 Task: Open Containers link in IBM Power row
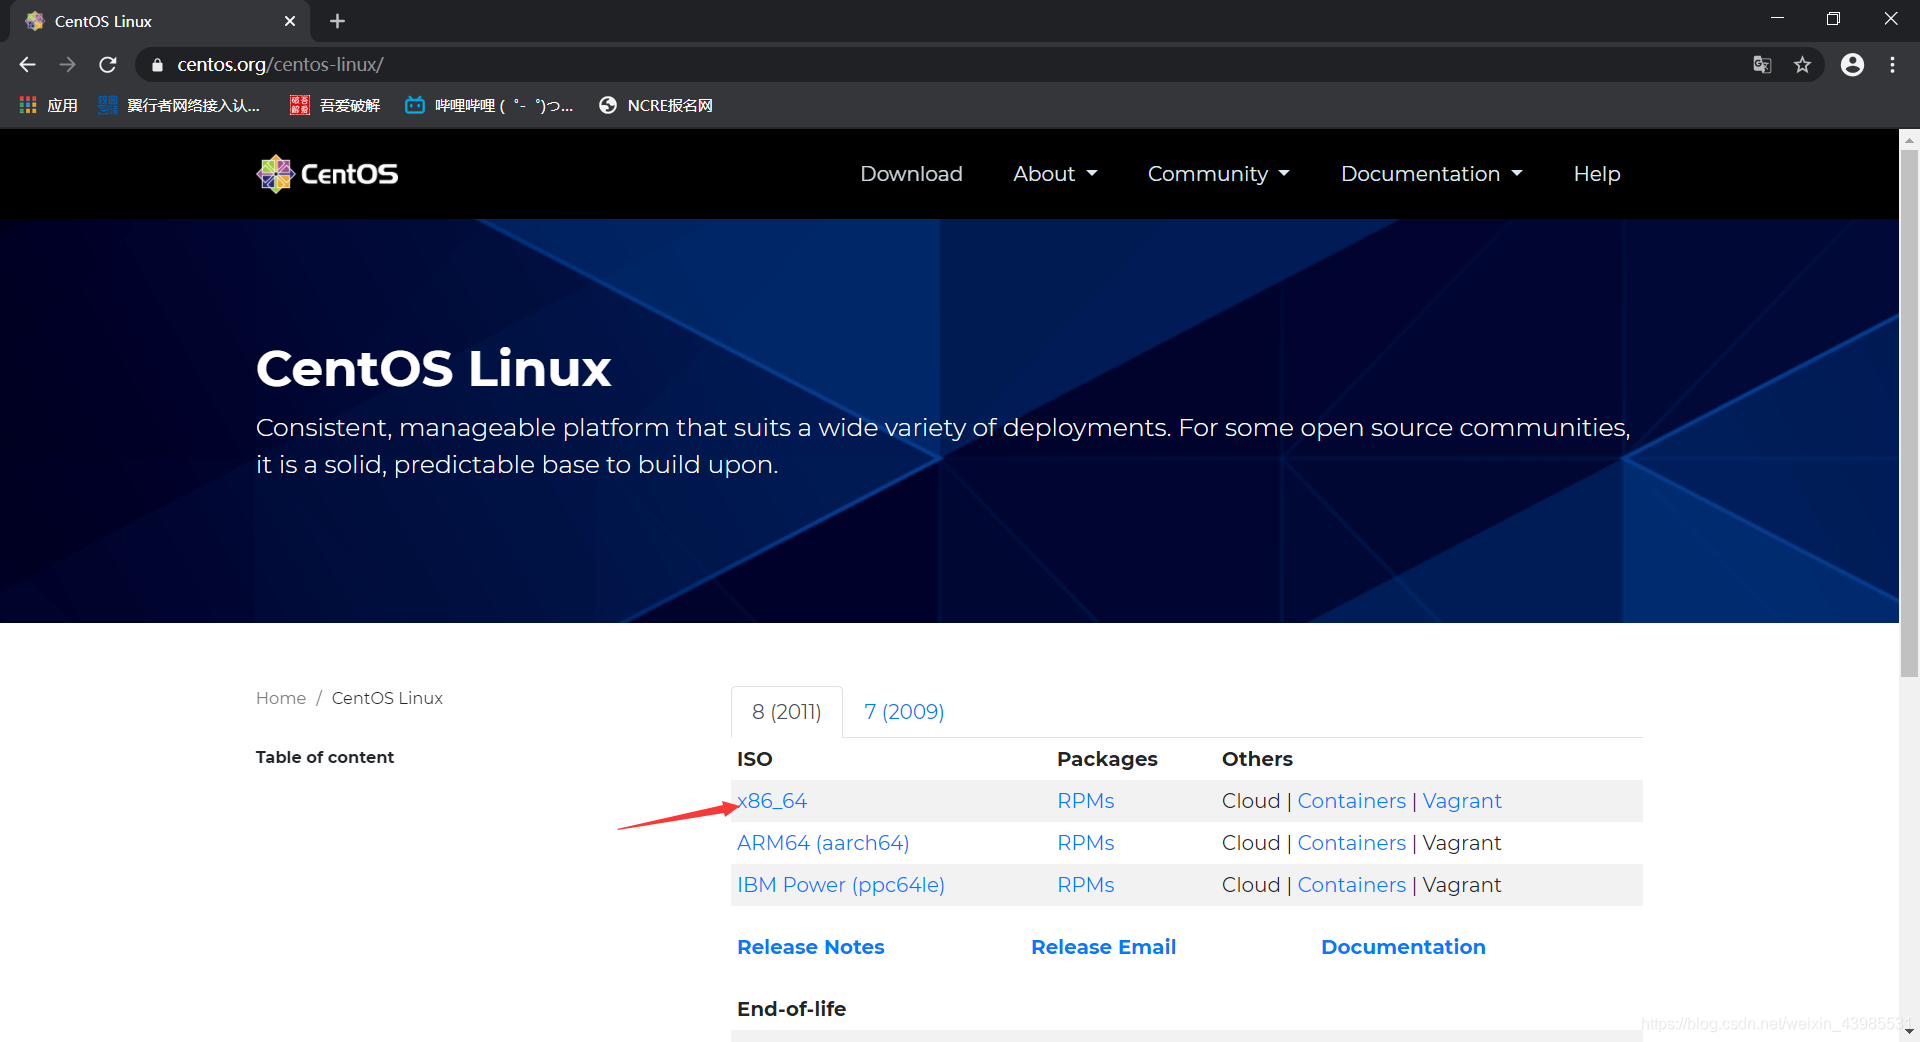click(1351, 885)
